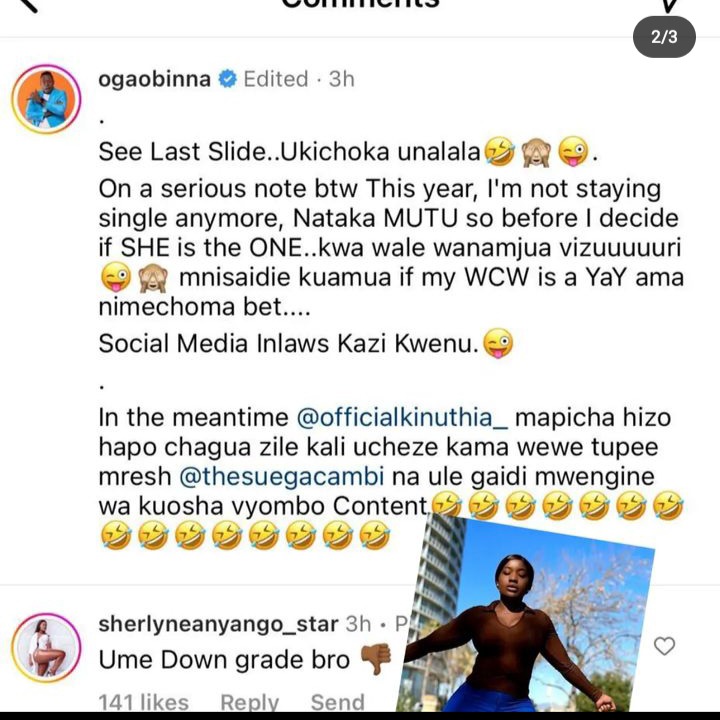Open sherlyneanyango_star's profile picture
The height and width of the screenshot is (720, 720).
click(x=46, y=647)
